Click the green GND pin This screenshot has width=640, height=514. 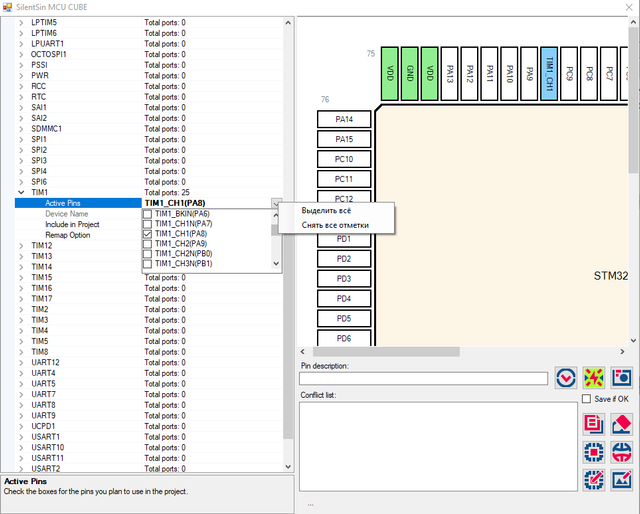point(410,73)
